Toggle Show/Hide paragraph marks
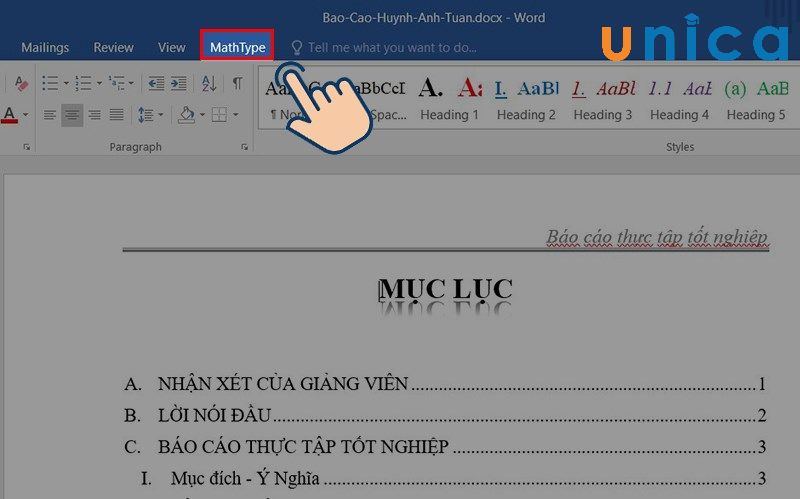This screenshot has height=499, width=800. coord(237,83)
